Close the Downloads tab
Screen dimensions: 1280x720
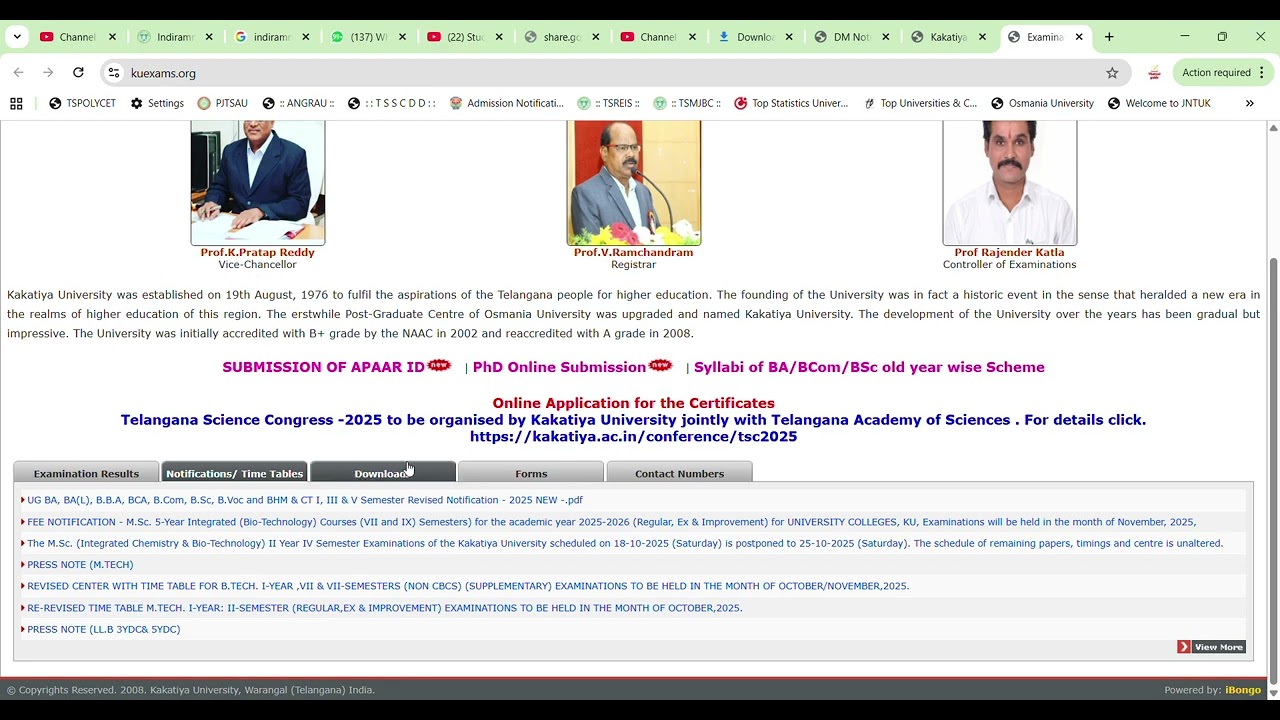pos(789,37)
